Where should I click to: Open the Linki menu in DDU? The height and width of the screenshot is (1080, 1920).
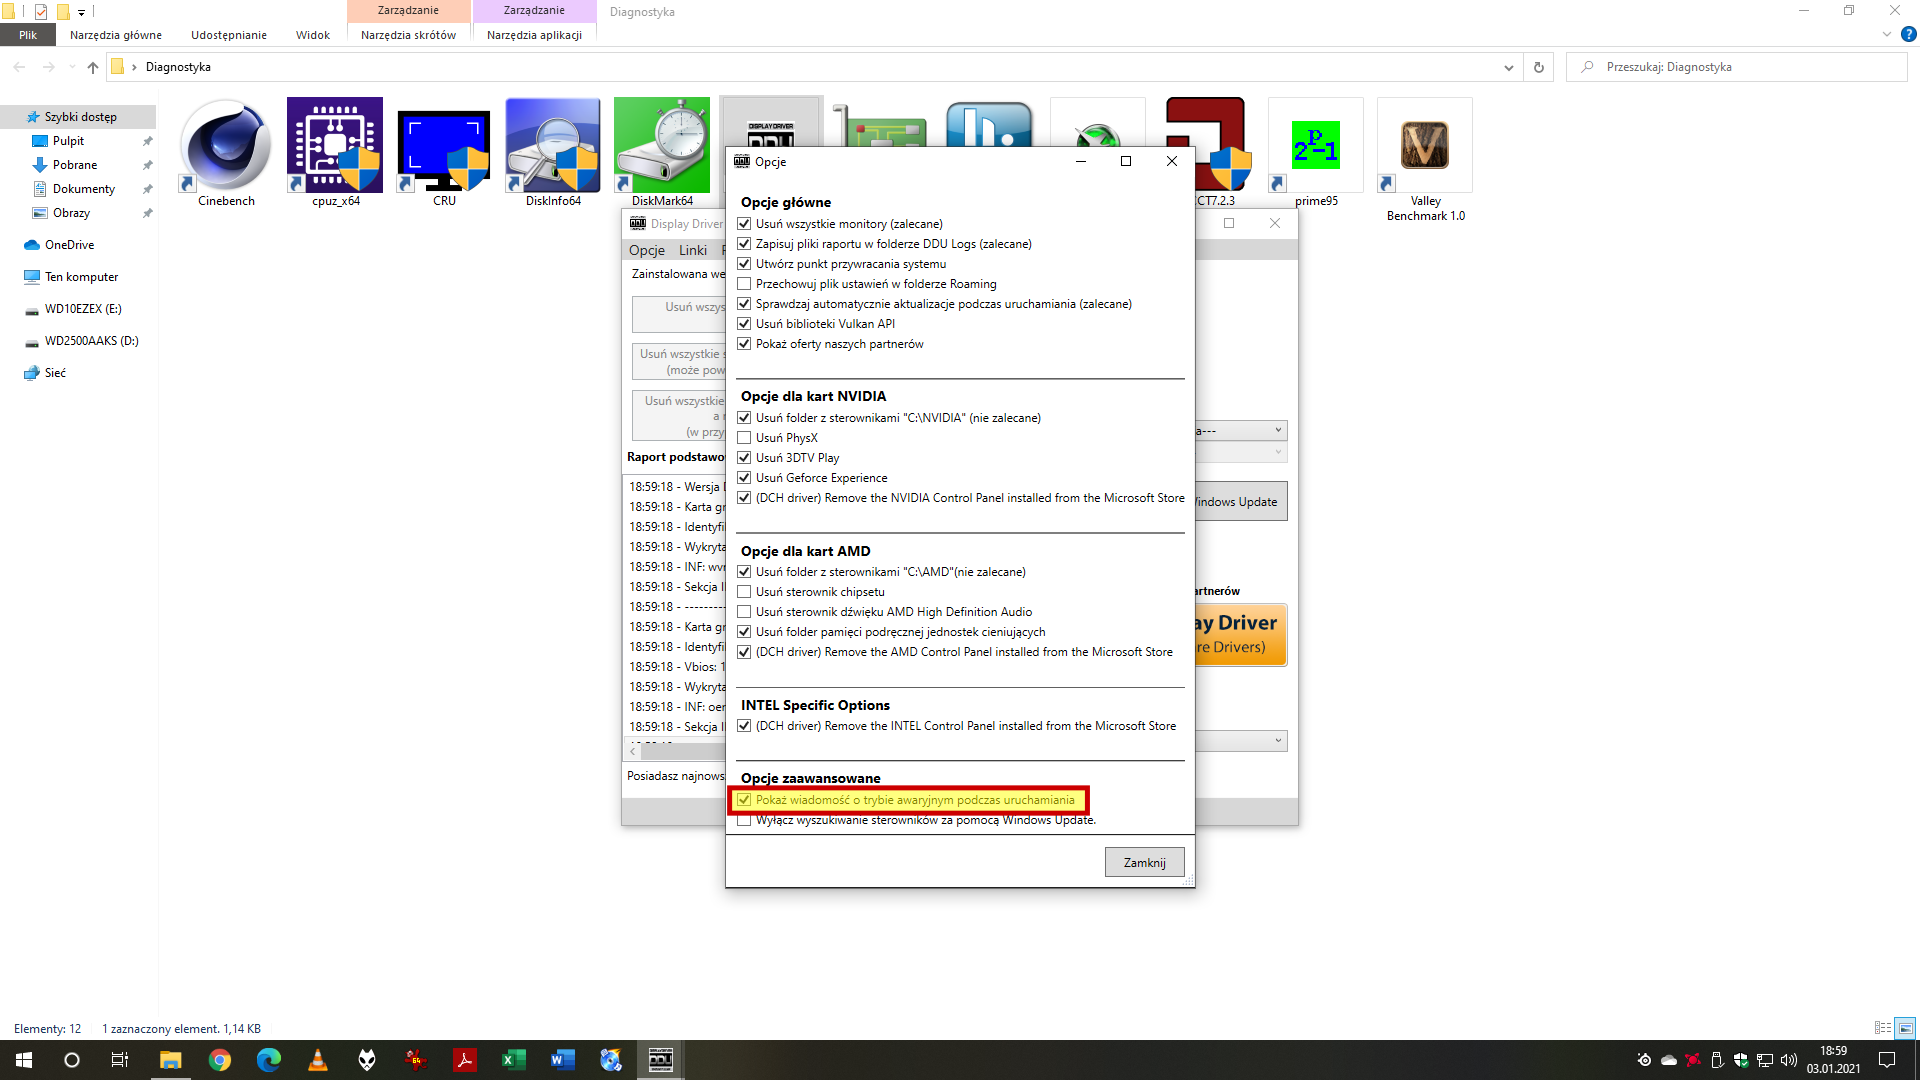point(692,250)
